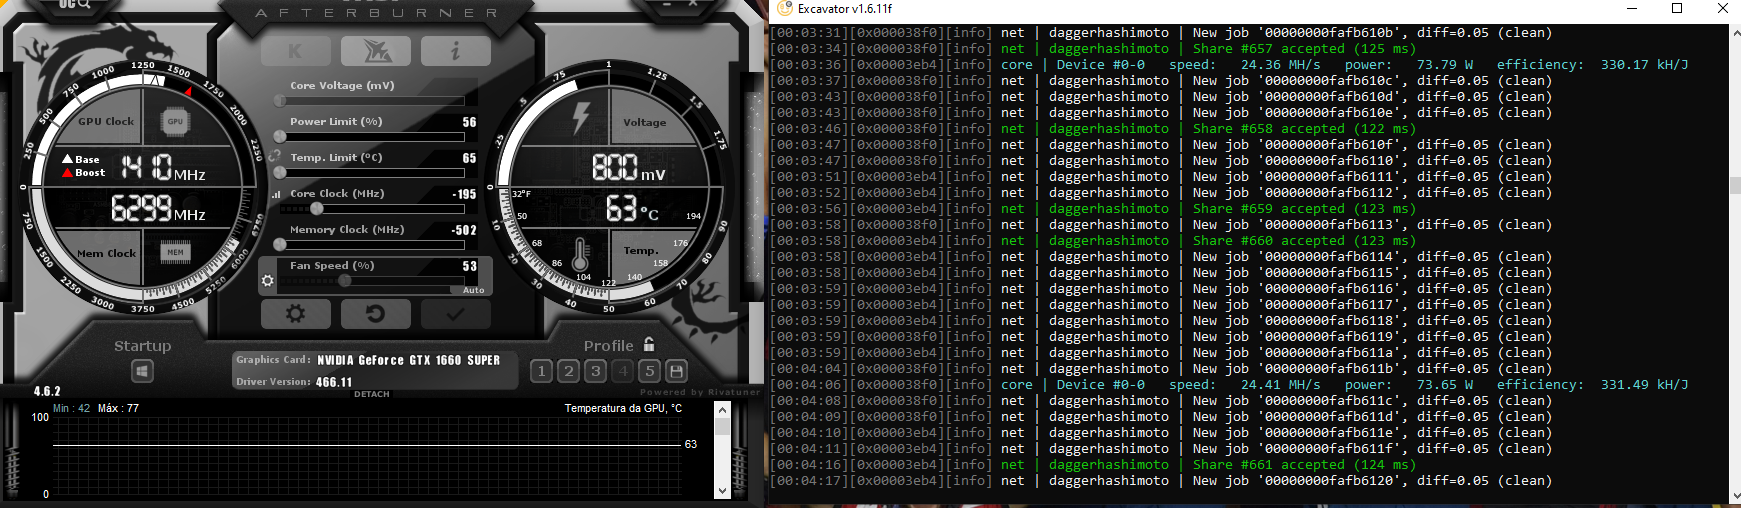Click the Core Voltage slider handle
The height and width of the screenshot is (508, 1741).
click(x=280, y=101)
